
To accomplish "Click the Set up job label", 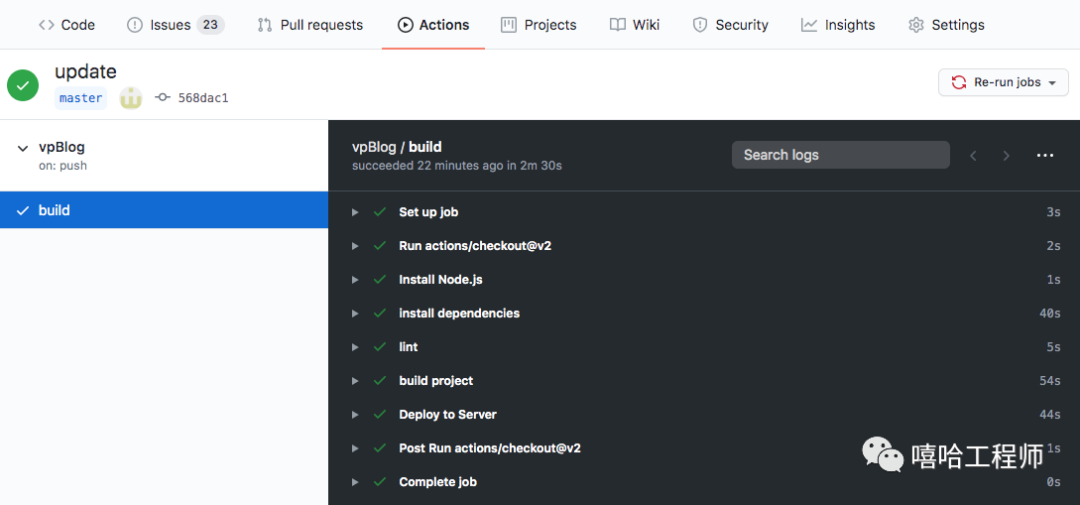I will point(428,212).
